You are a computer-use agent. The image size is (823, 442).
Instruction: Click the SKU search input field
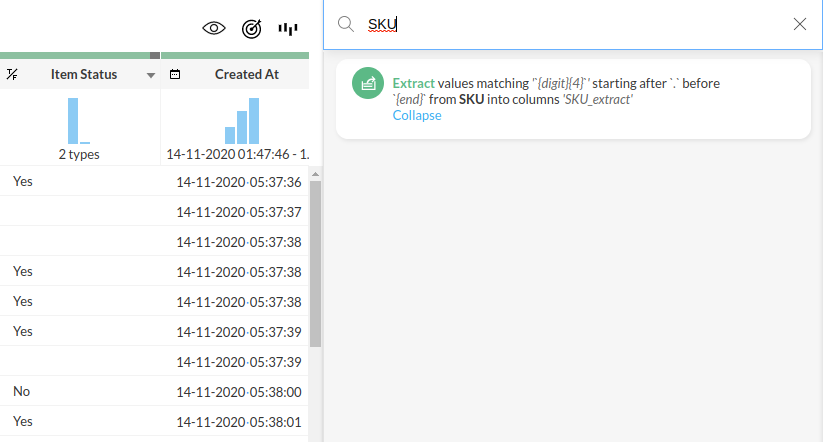[x=572, y=25]
